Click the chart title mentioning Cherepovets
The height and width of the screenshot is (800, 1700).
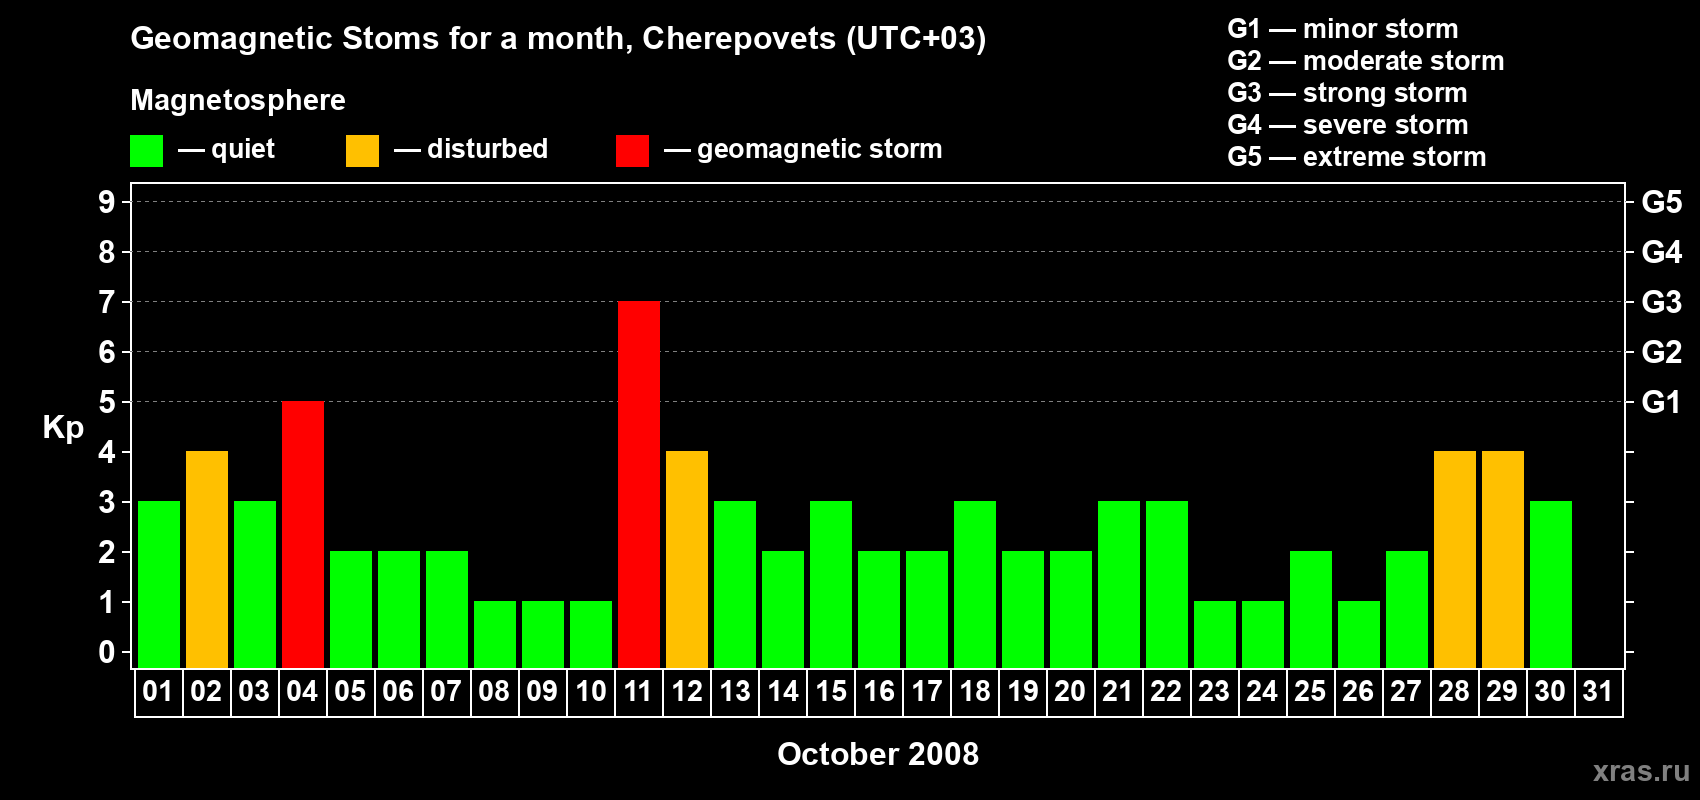pos(558,38)
